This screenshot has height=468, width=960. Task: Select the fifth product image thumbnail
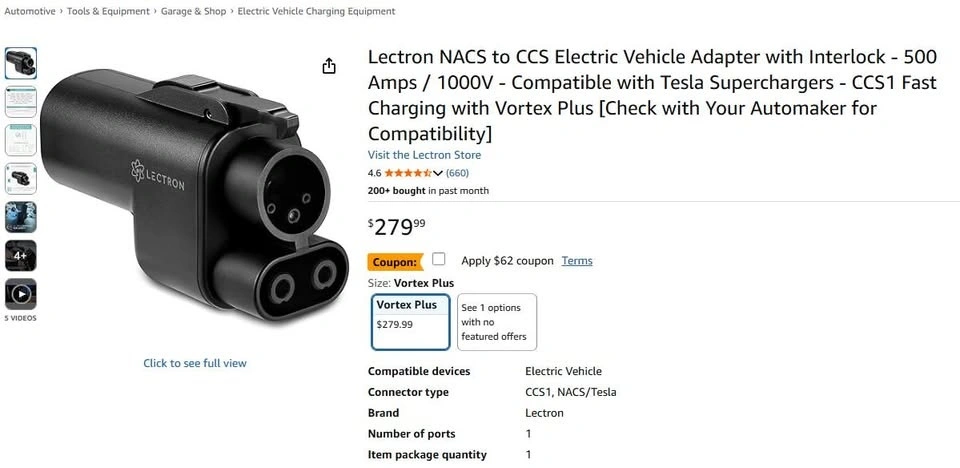21,217
